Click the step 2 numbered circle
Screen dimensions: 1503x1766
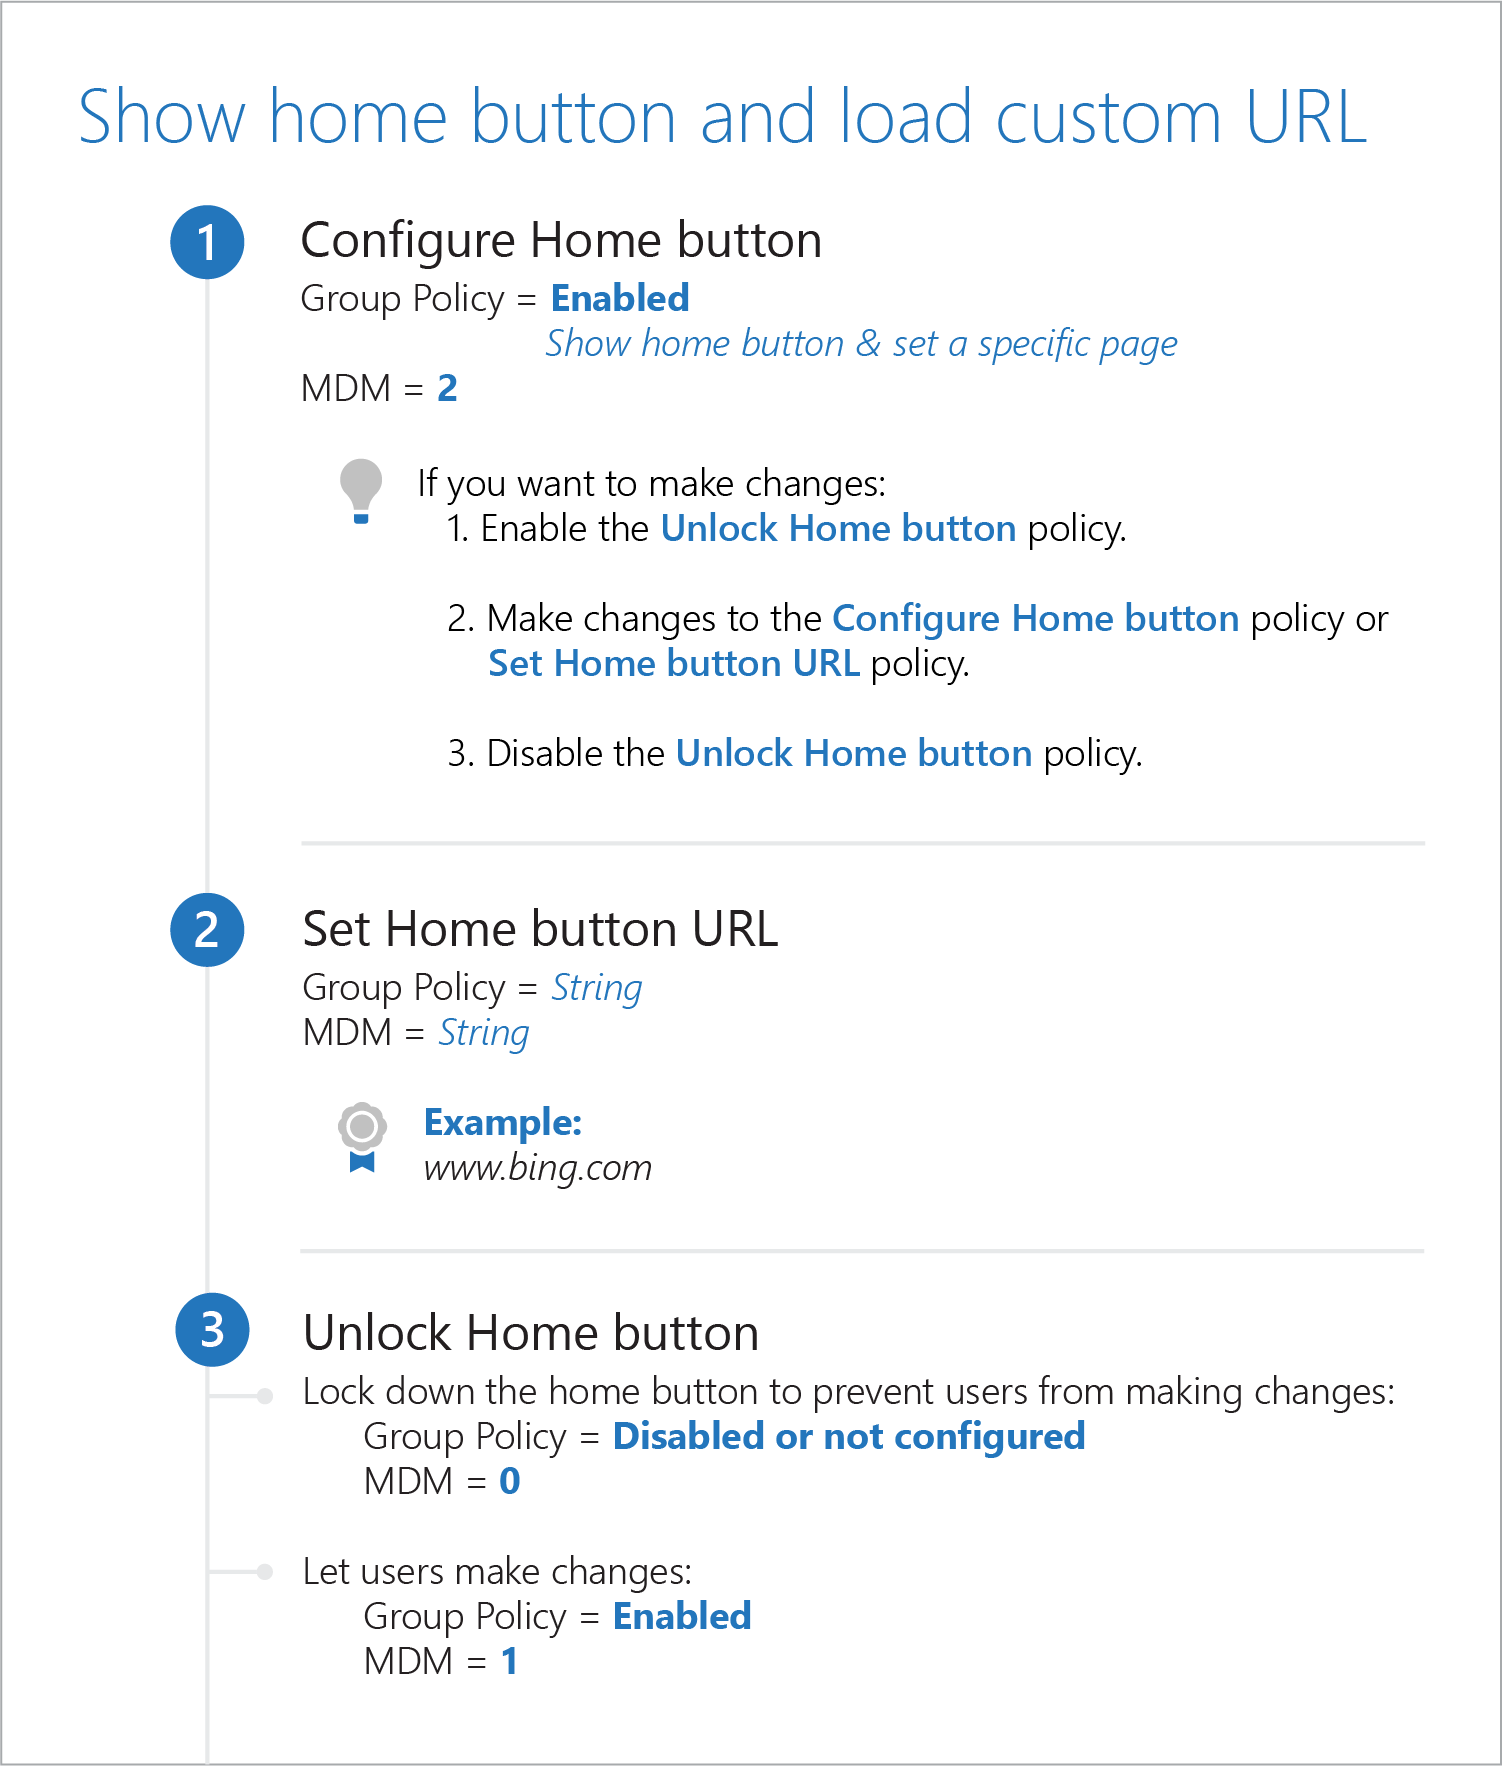(x=207, y=930)
